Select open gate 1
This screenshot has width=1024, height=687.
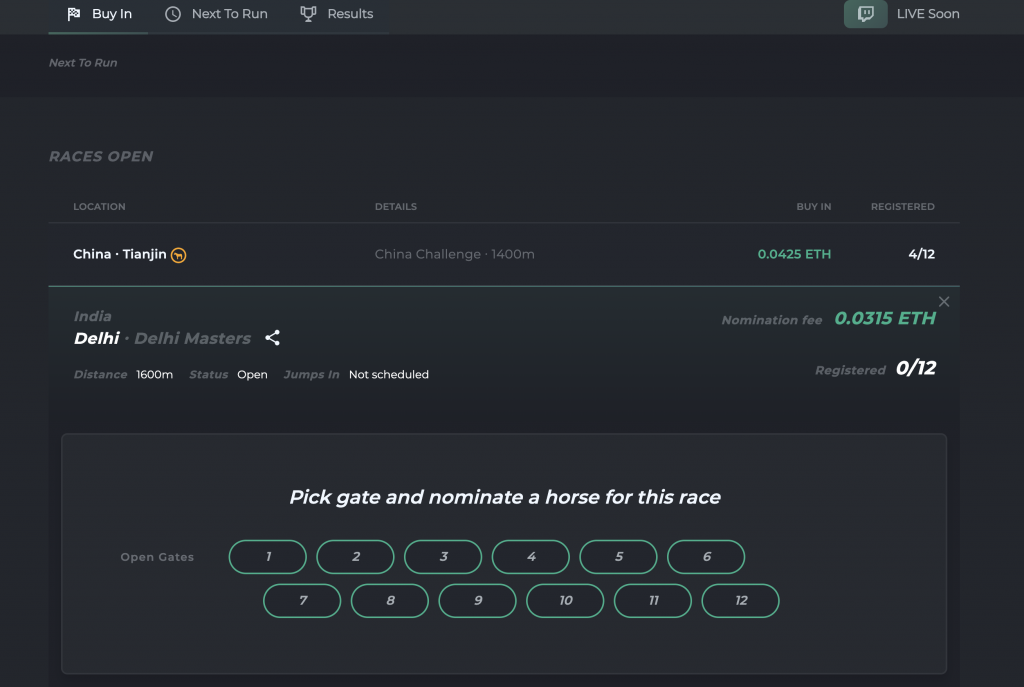[268, 557]
